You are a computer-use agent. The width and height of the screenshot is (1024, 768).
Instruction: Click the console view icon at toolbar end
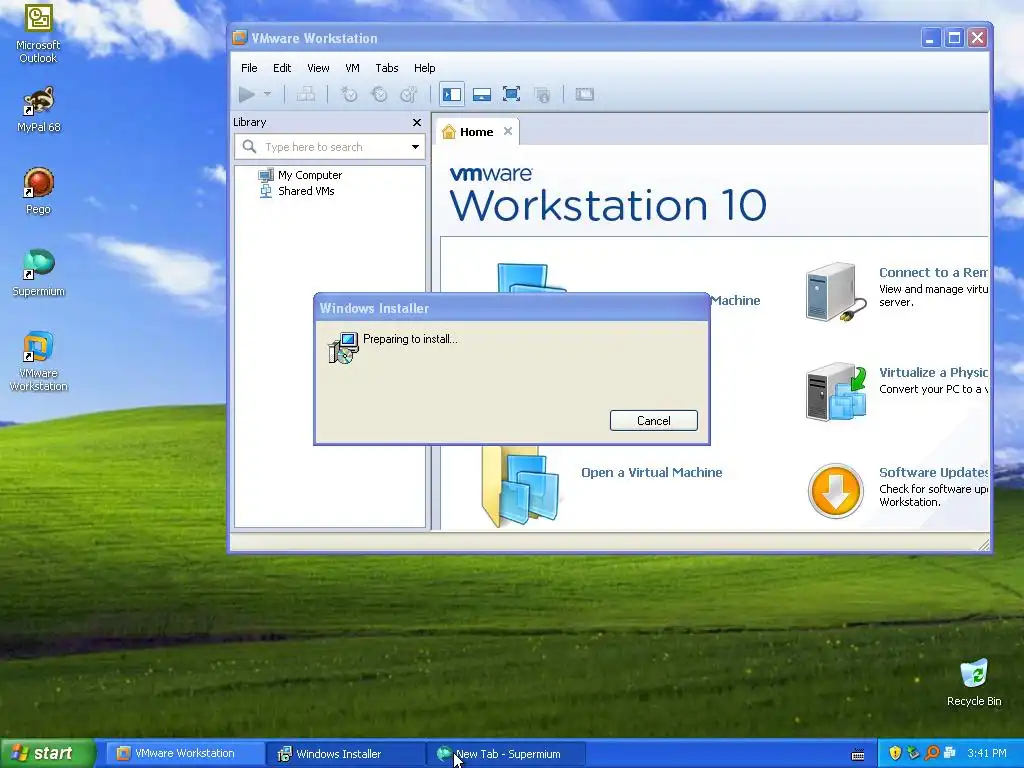(584, 95)
